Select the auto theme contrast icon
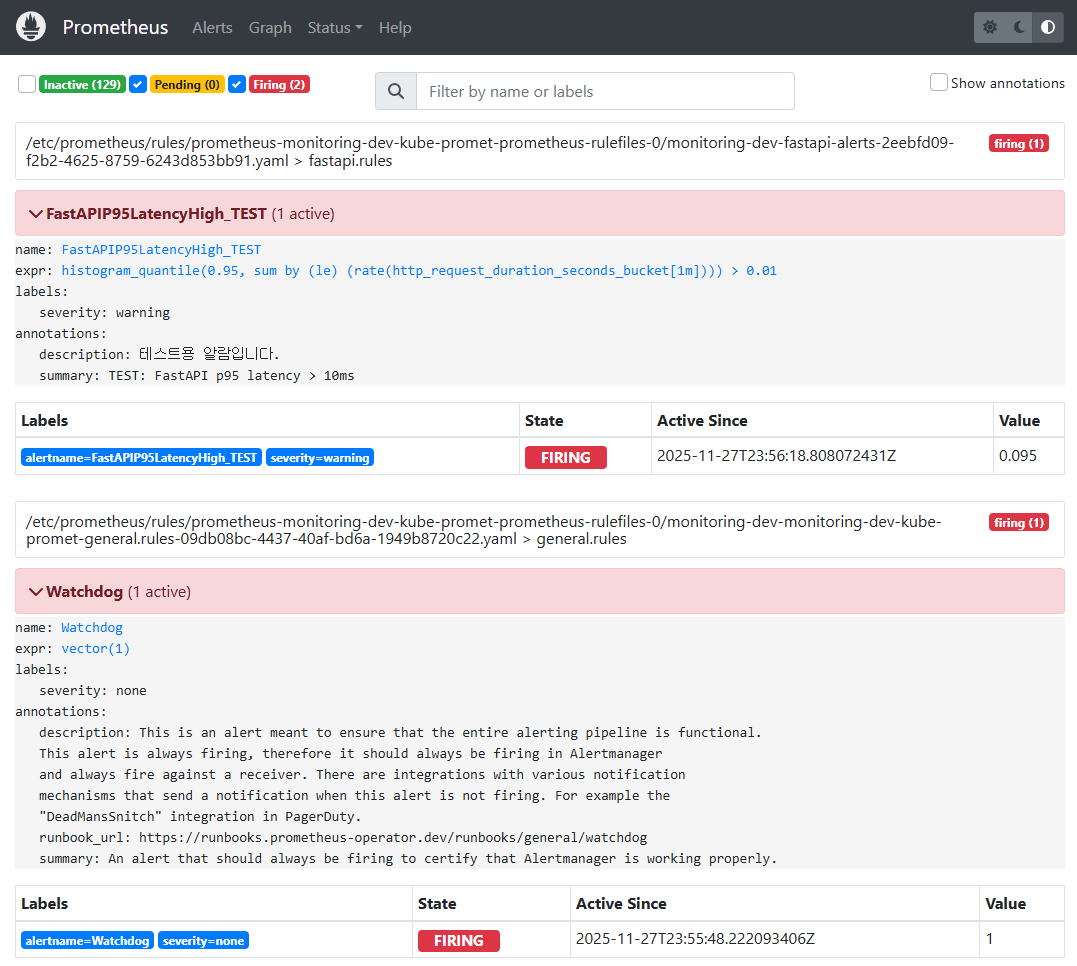 1049,27
